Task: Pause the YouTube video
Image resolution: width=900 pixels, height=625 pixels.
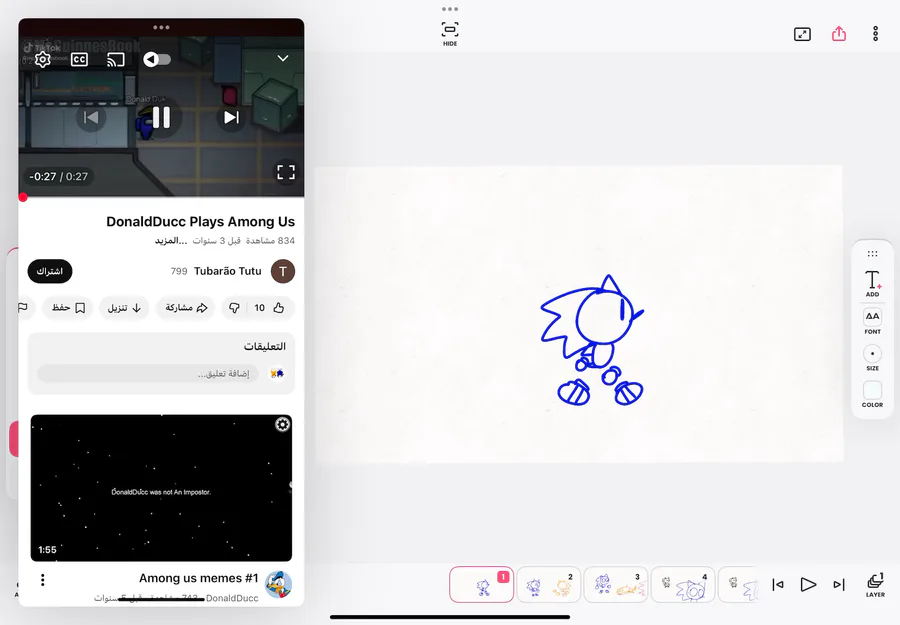Action: tap(161, 117)
